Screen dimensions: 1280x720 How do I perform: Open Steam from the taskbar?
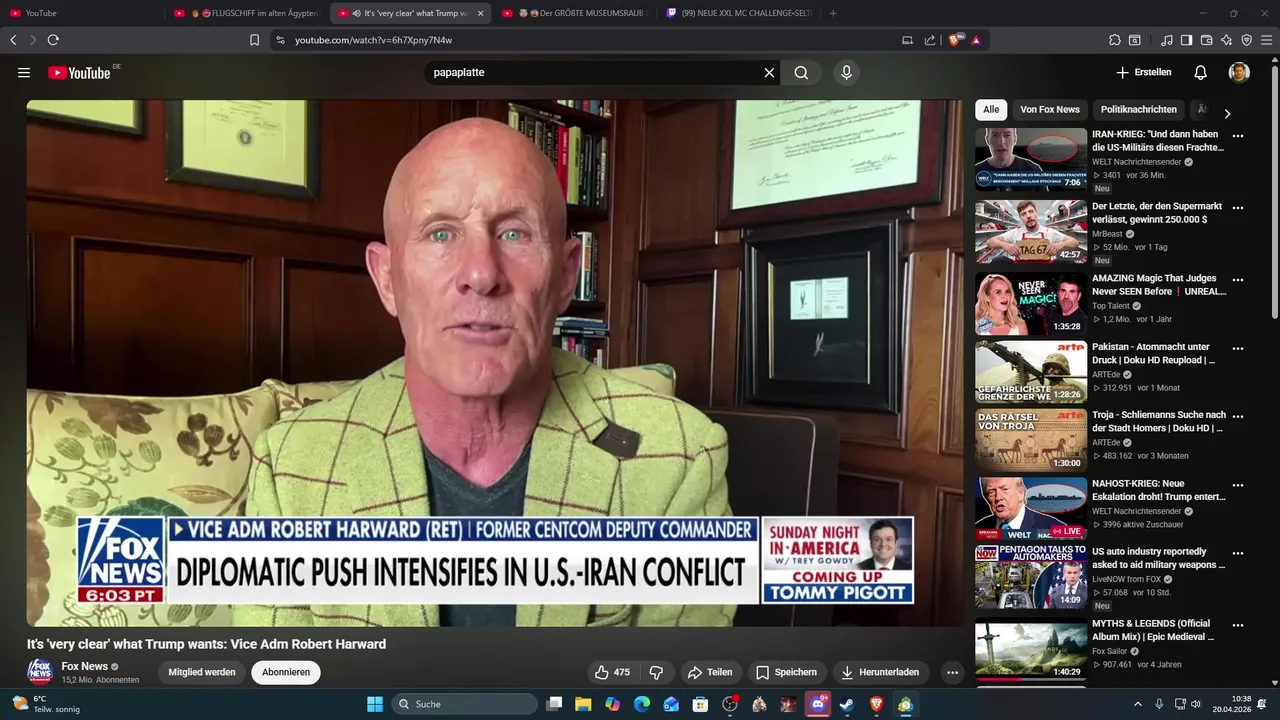pos(847,704)
